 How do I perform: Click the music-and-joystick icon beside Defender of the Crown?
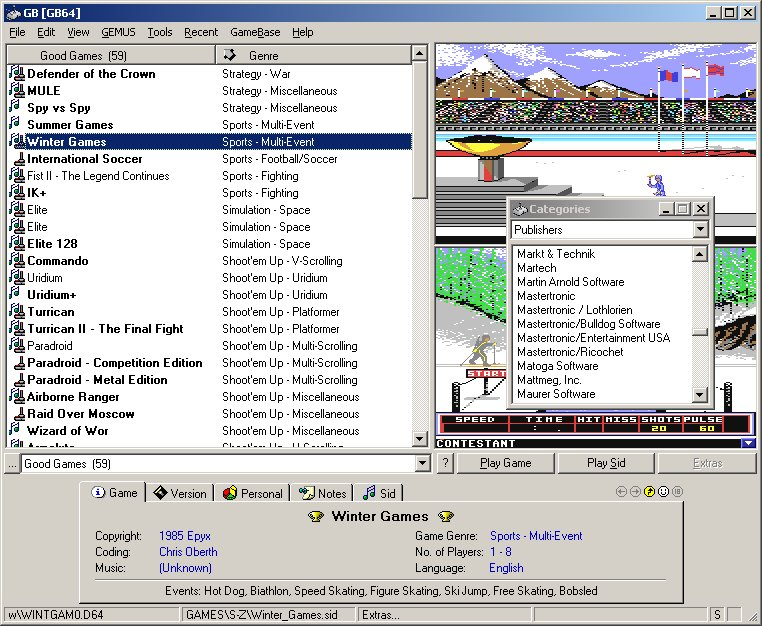pyautogui.click(x=17, y=73)
